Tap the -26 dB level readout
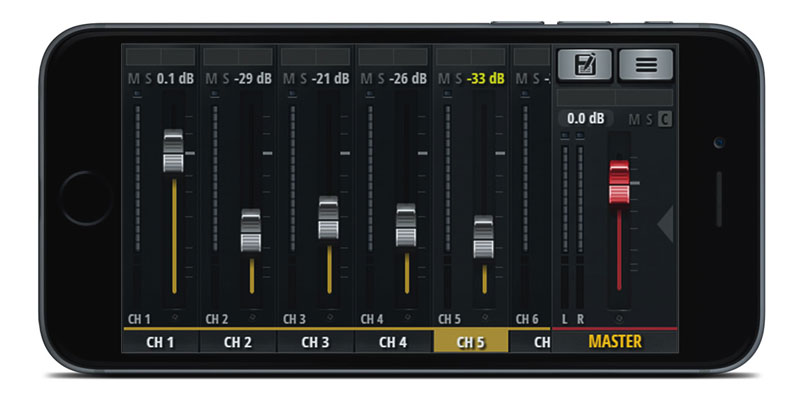 [x=408, y=79]
